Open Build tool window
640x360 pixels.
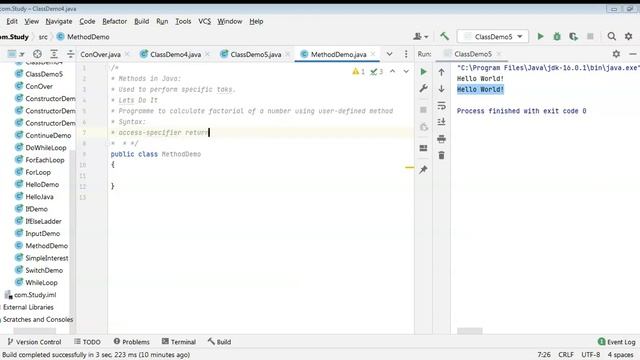click(x=220, y=342)
